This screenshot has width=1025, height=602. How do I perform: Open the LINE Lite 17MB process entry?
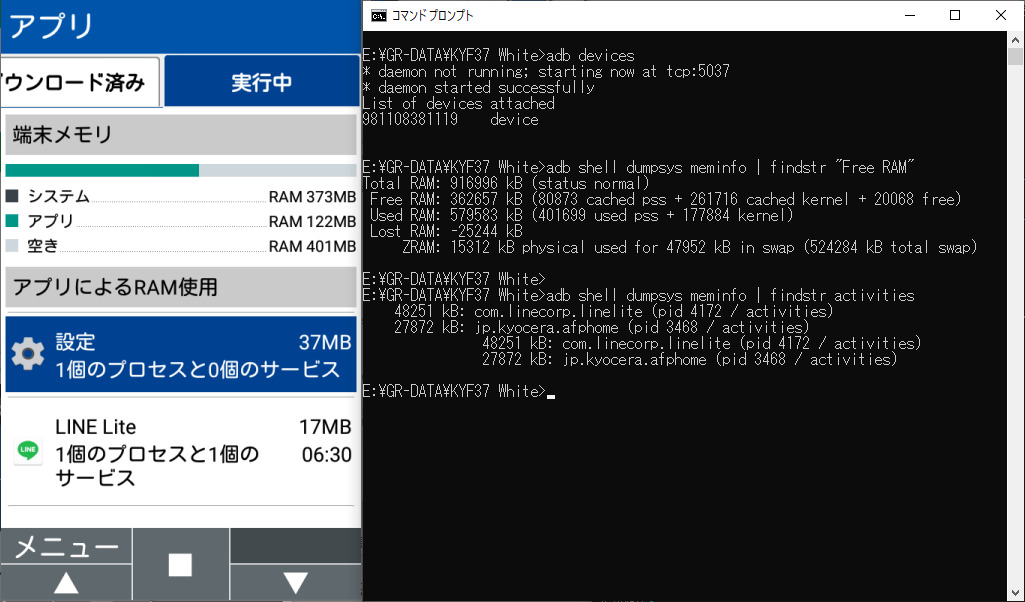pos(200,452)
